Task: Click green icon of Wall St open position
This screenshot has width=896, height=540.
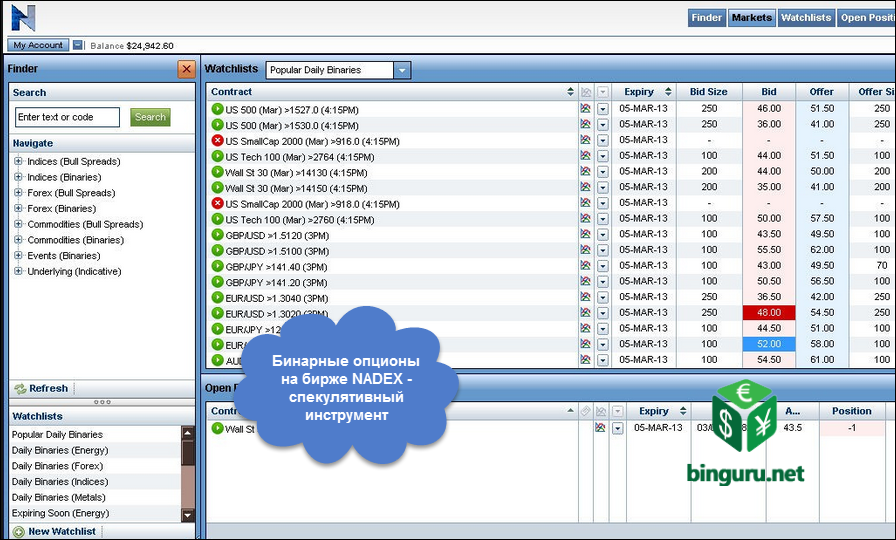Action: click(x=217, y=428)
